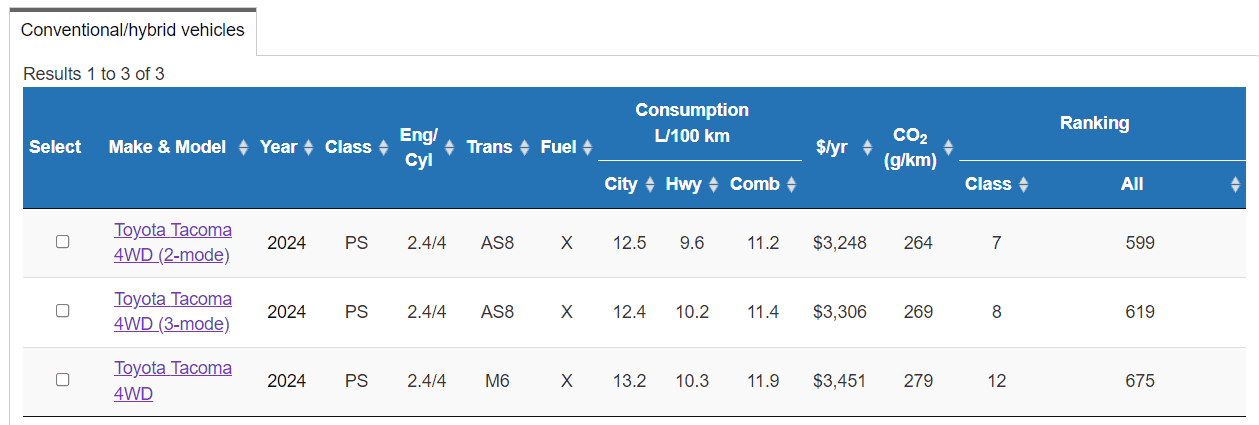The image size is (1259, 425).
Task: Click sort arrows icon beside Eng/Cyl
Action: point(449,148)
